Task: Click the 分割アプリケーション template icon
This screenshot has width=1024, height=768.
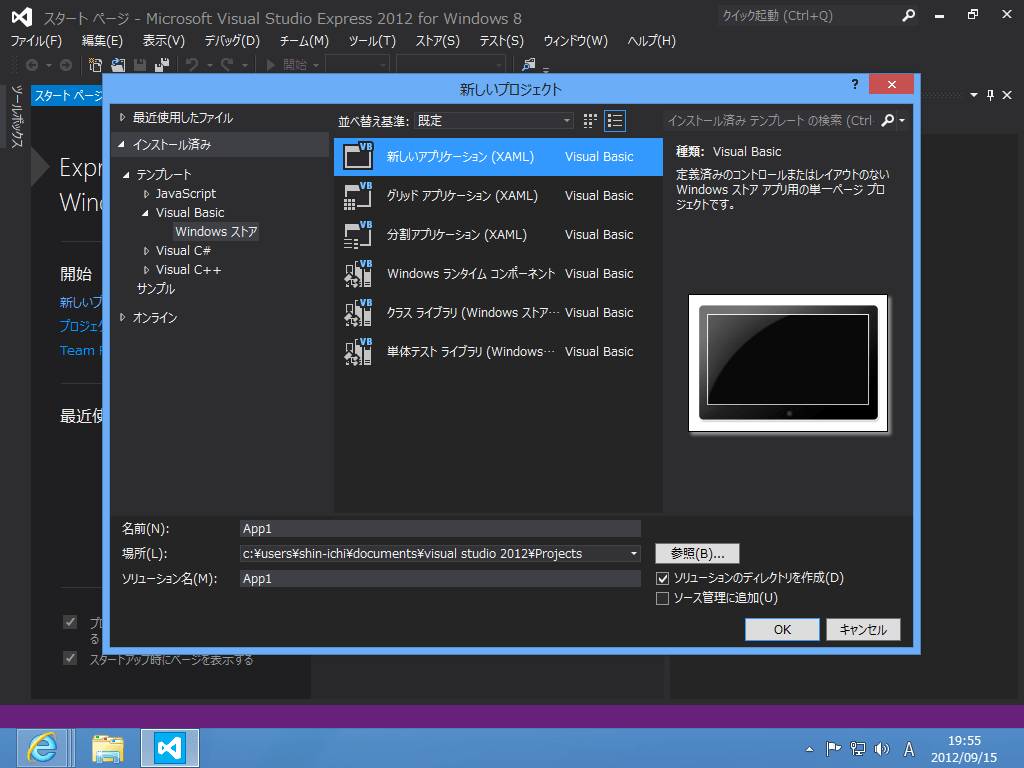Action: [x=358, y=234]
